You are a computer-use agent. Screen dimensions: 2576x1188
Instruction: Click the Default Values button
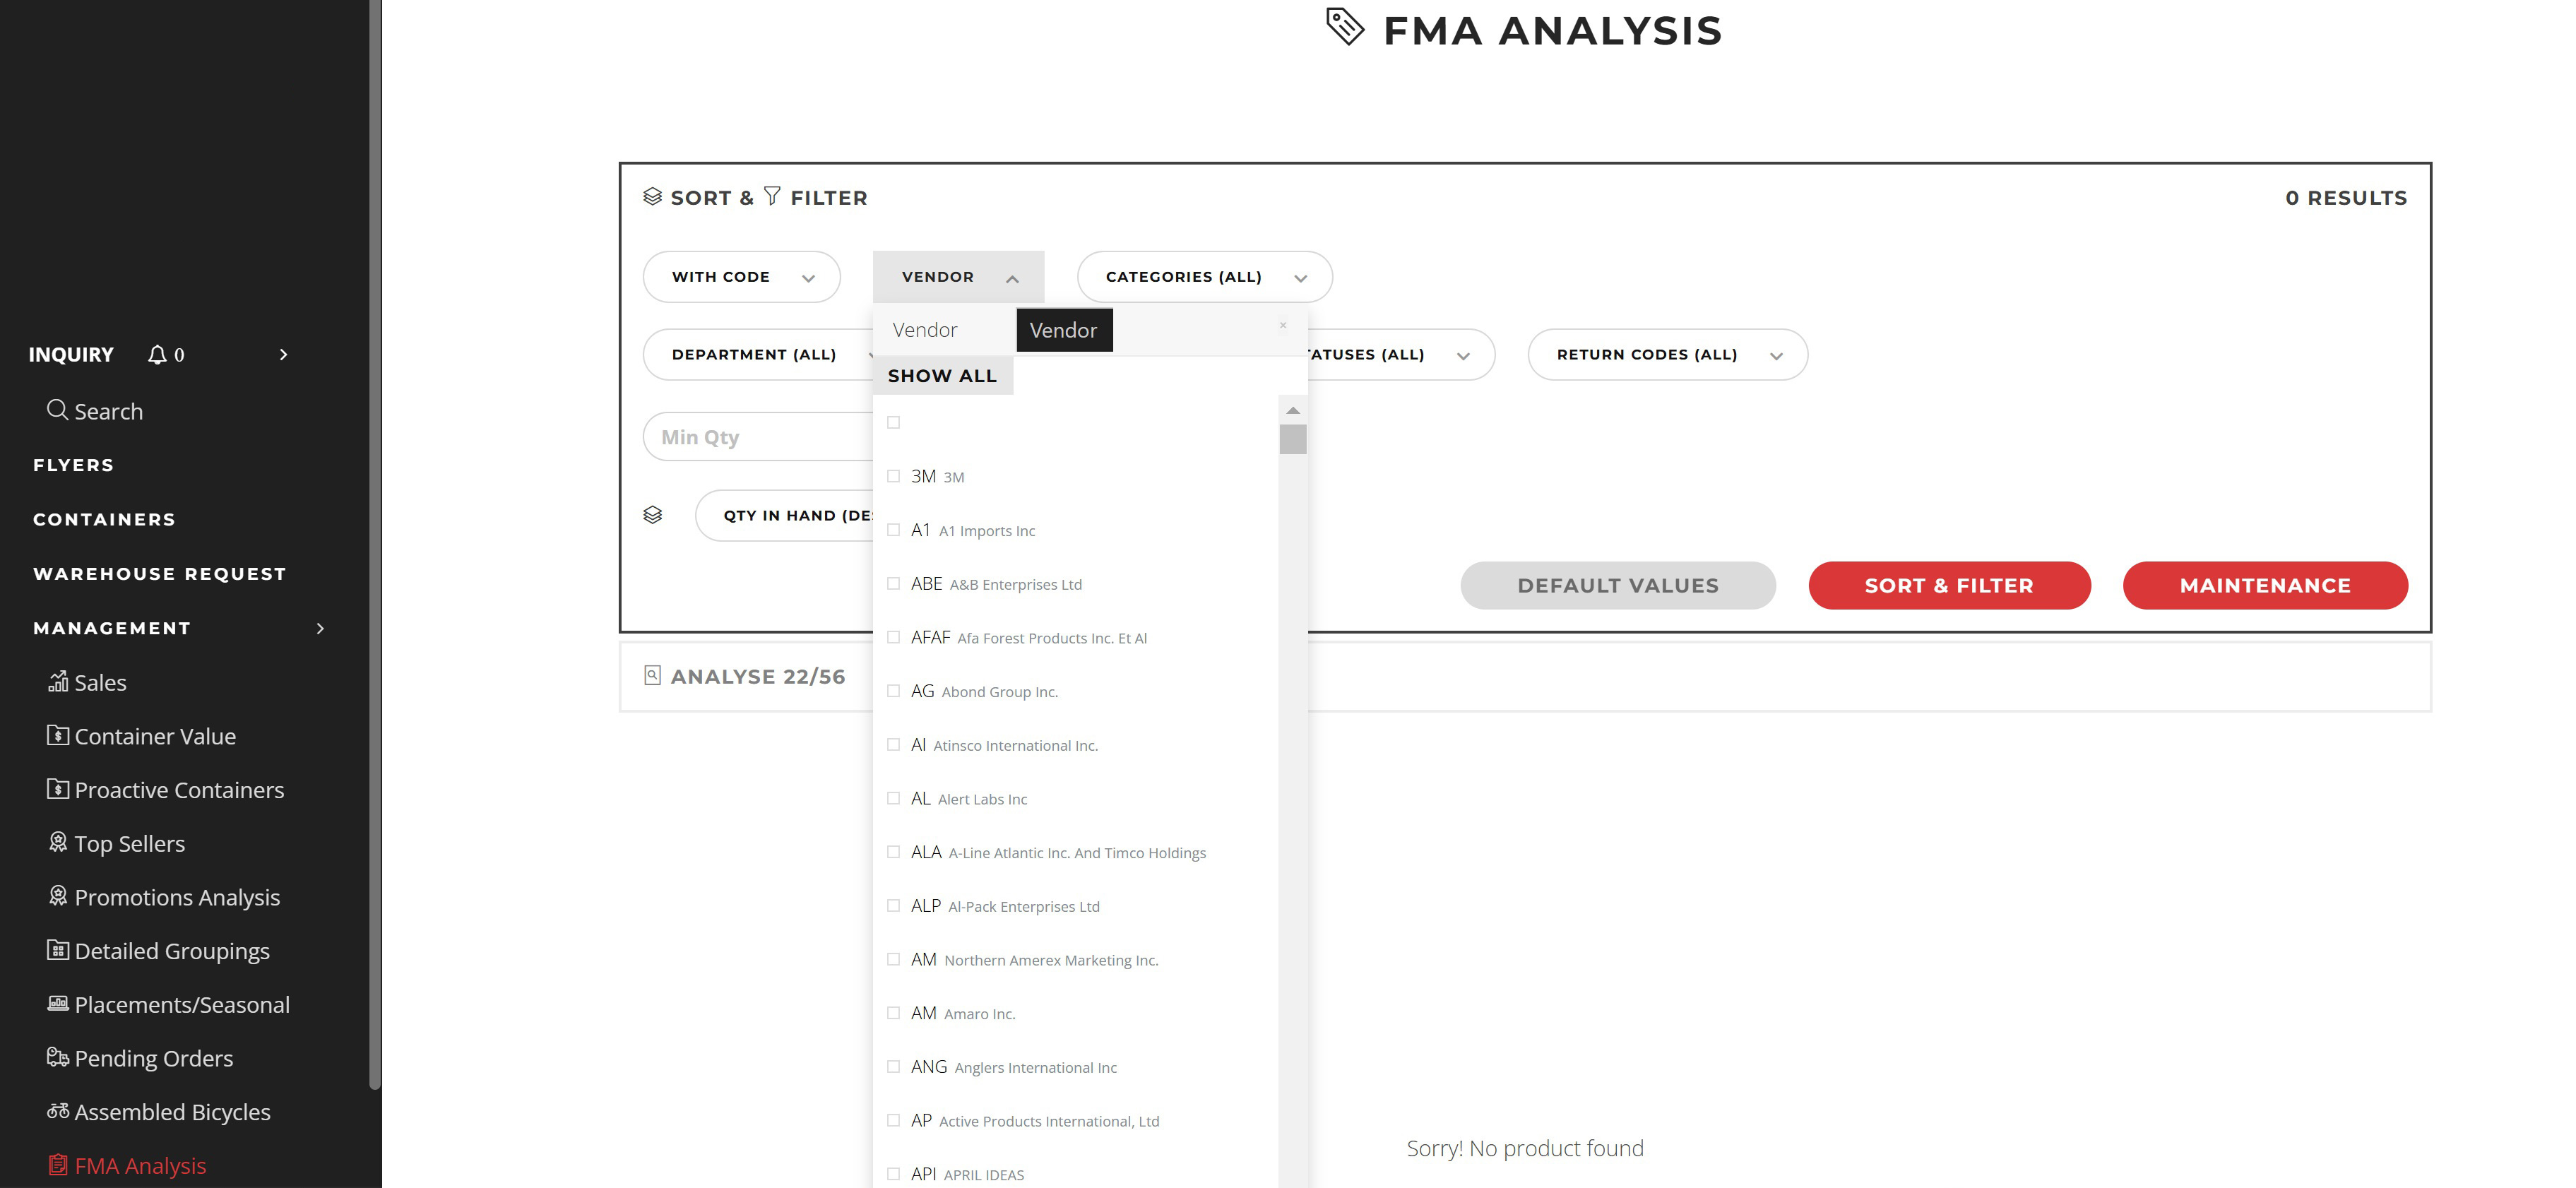[1617, 585]
